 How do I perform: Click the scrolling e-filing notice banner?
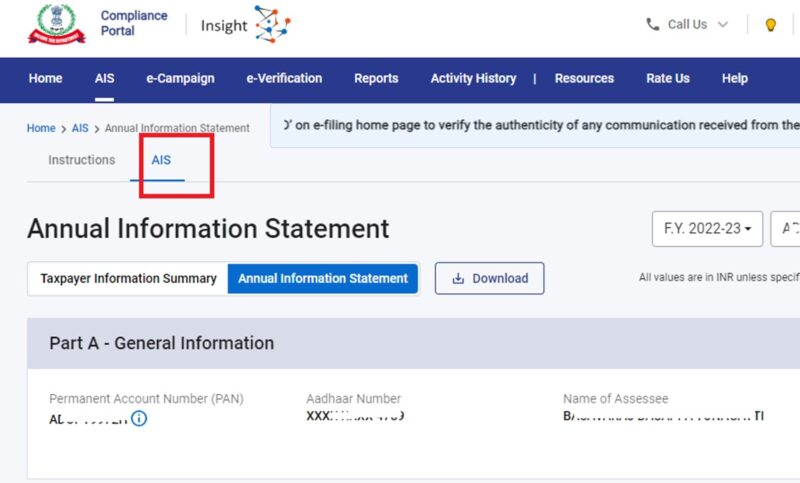[535, 126]
